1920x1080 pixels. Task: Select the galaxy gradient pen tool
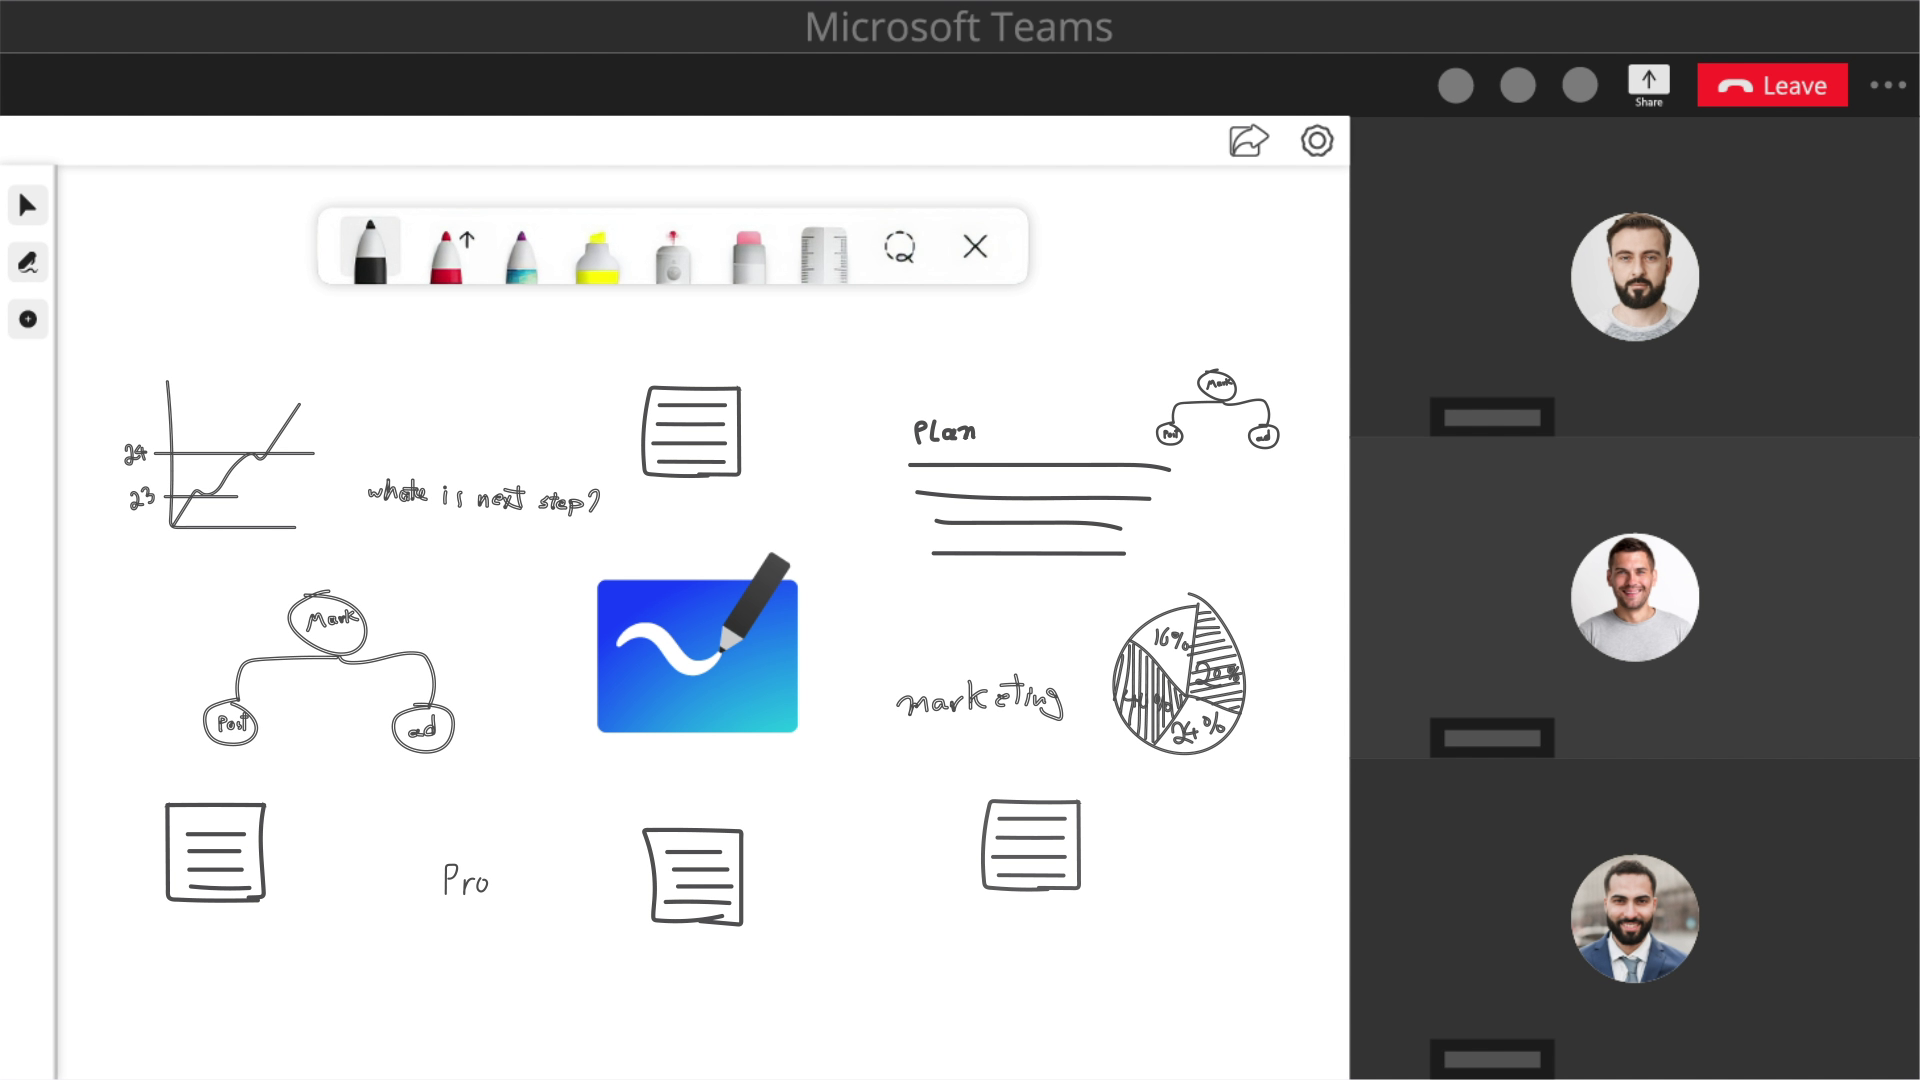(521, 257)
